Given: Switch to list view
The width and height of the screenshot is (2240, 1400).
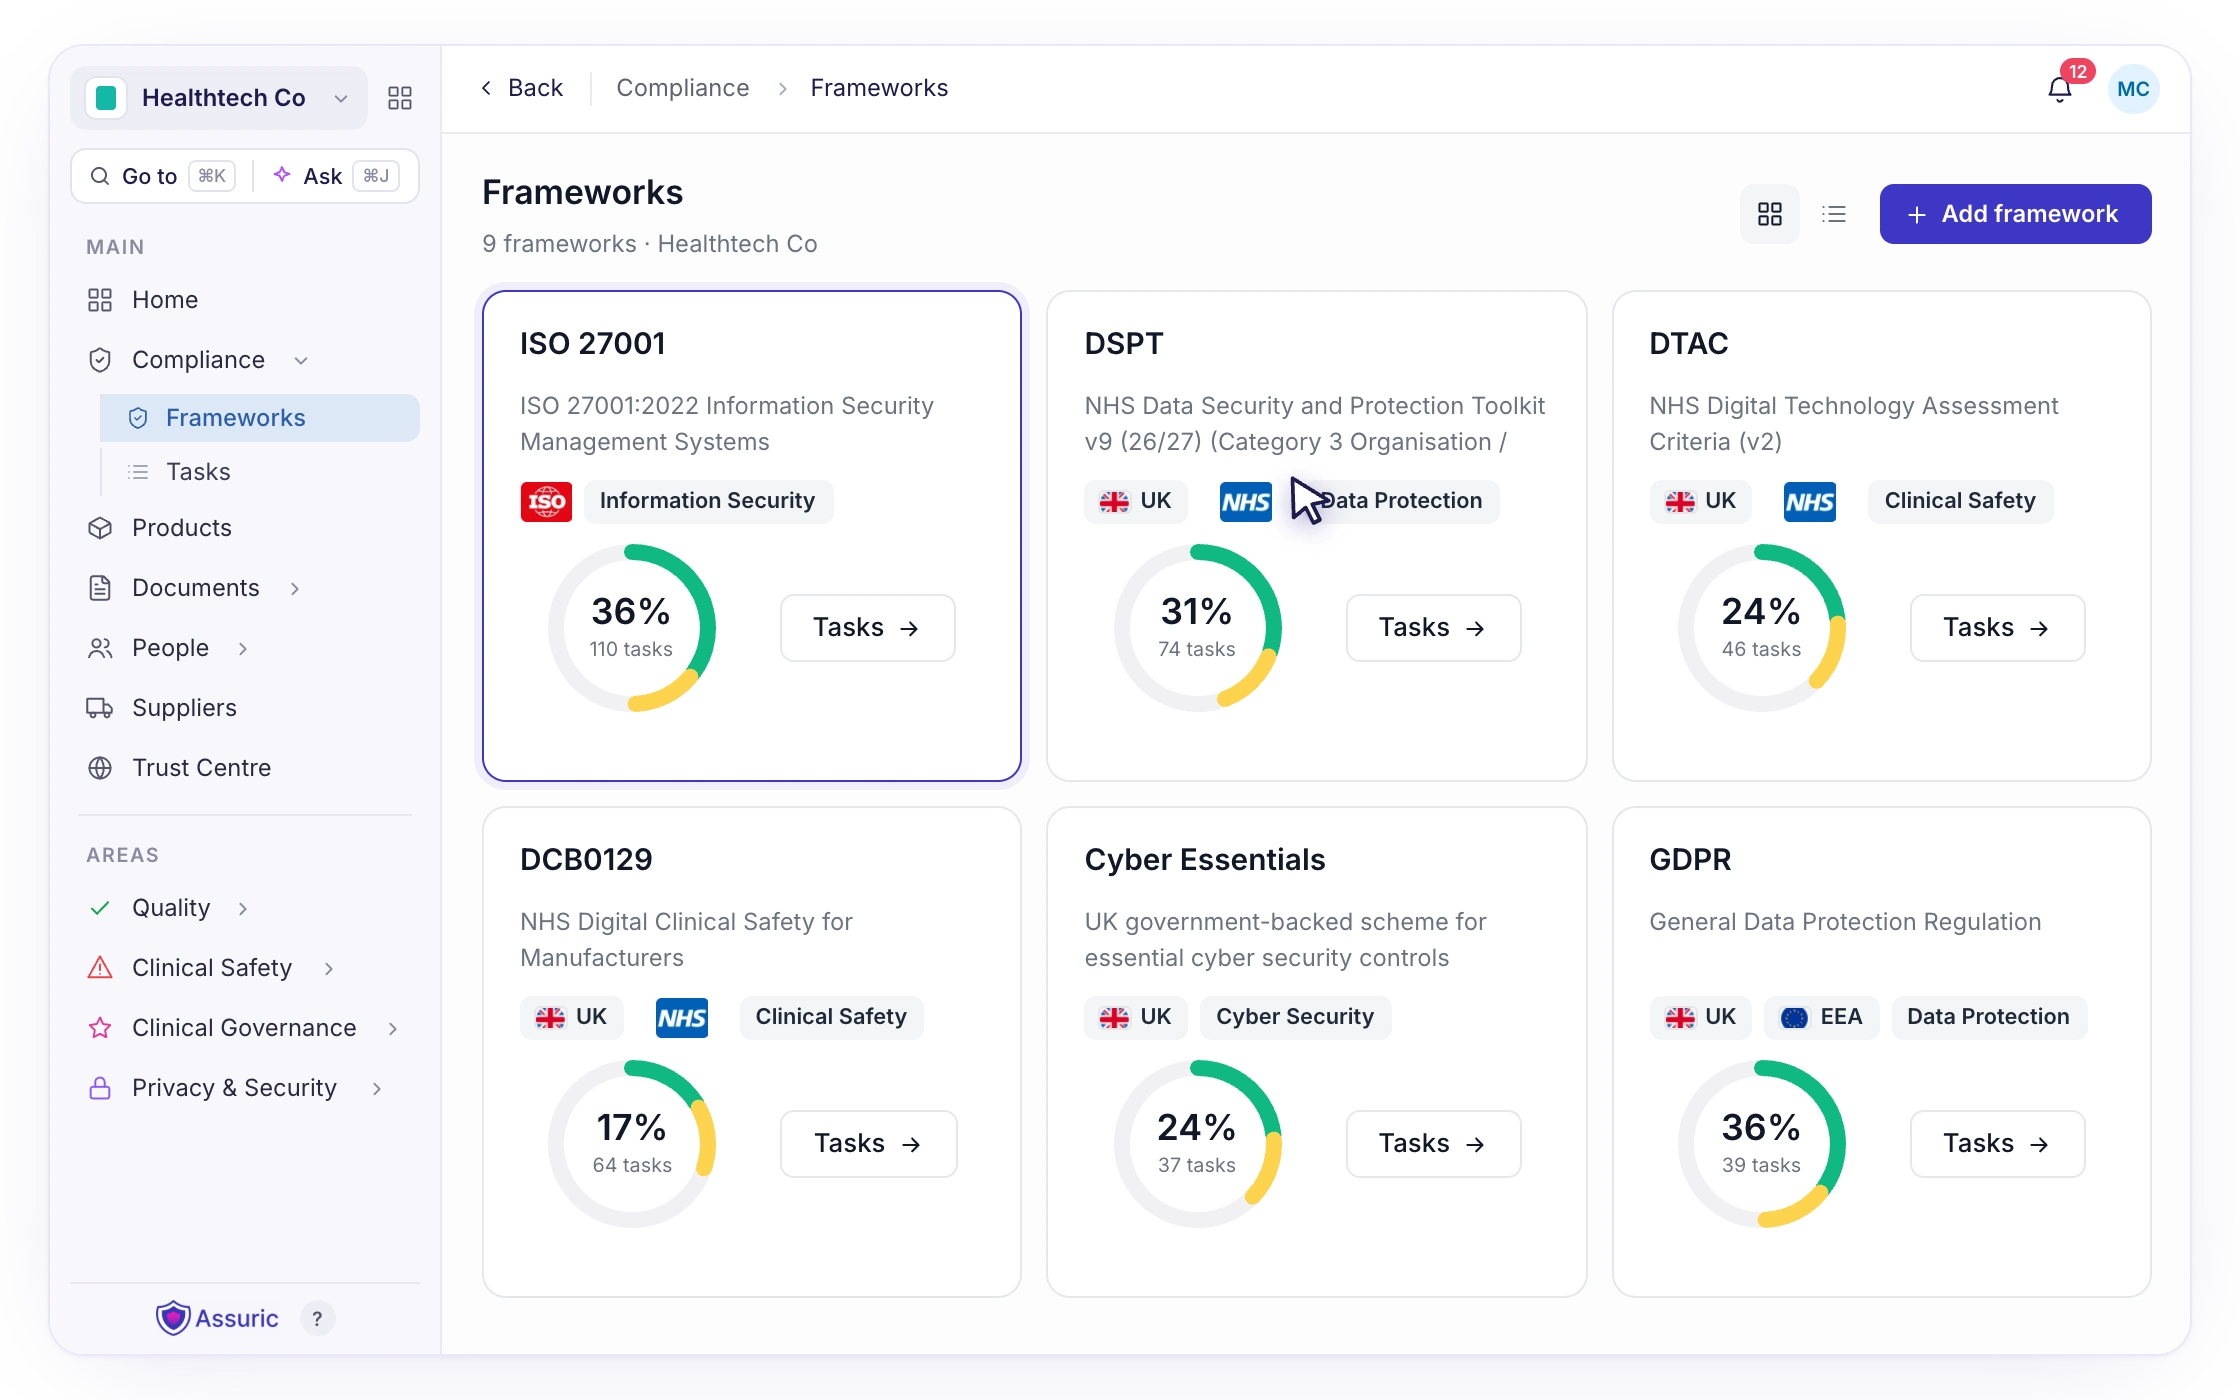Looking at the screenshot, I should 1834,214.
